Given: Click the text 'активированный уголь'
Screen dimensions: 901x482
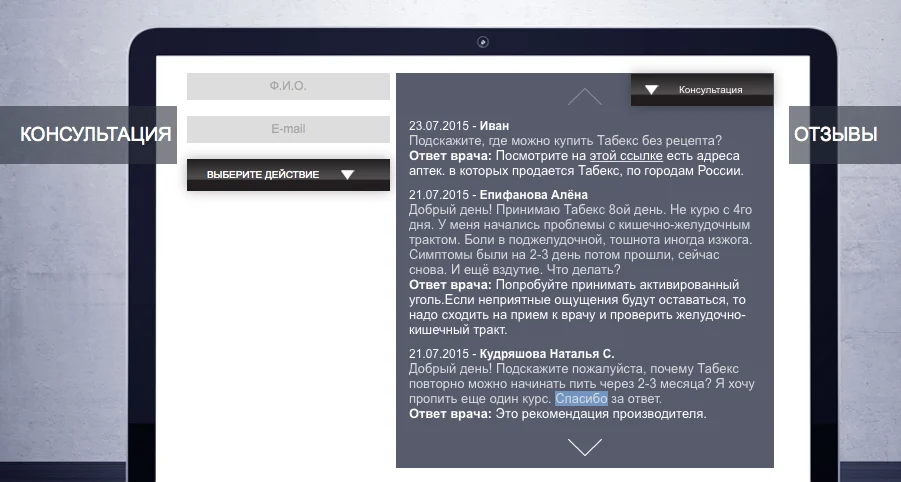Looking at the screenshot, I should [x=574, y=292].
